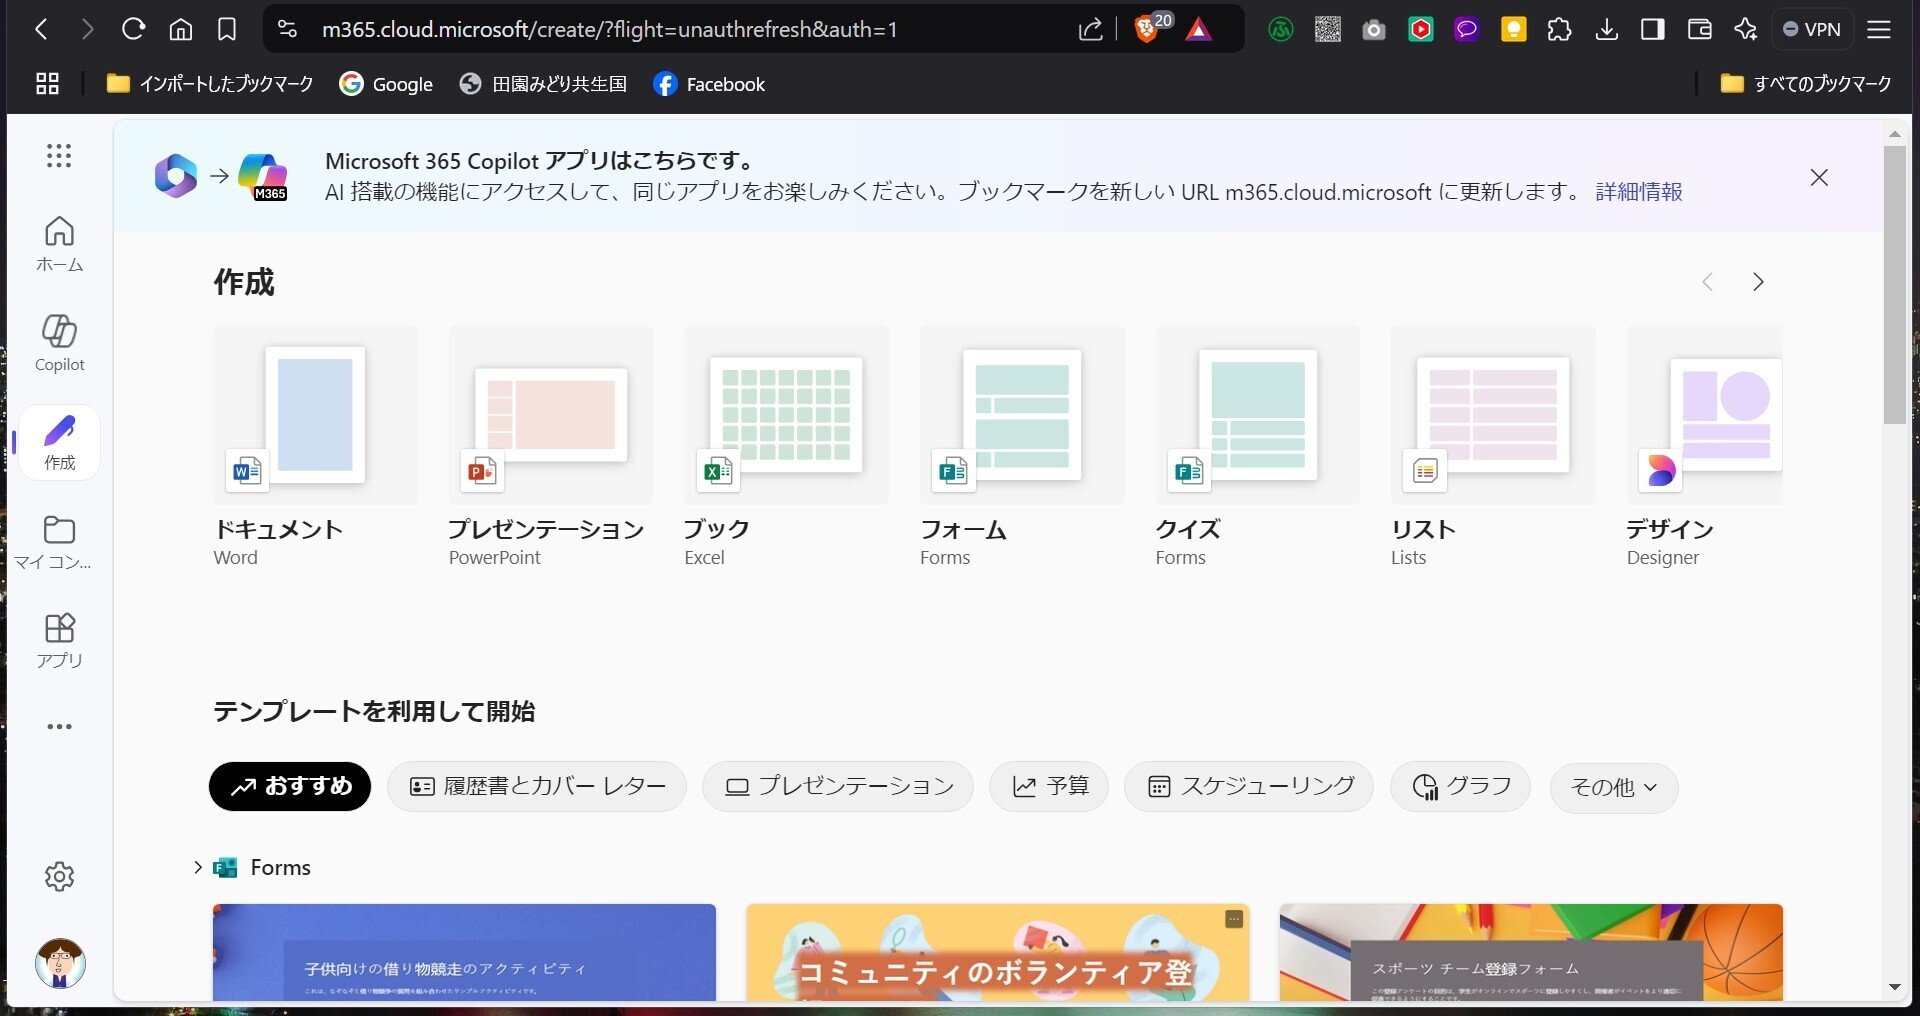Open すべてのブックマーク folder
The image size is (1920, 1016).
[1806, 84]
